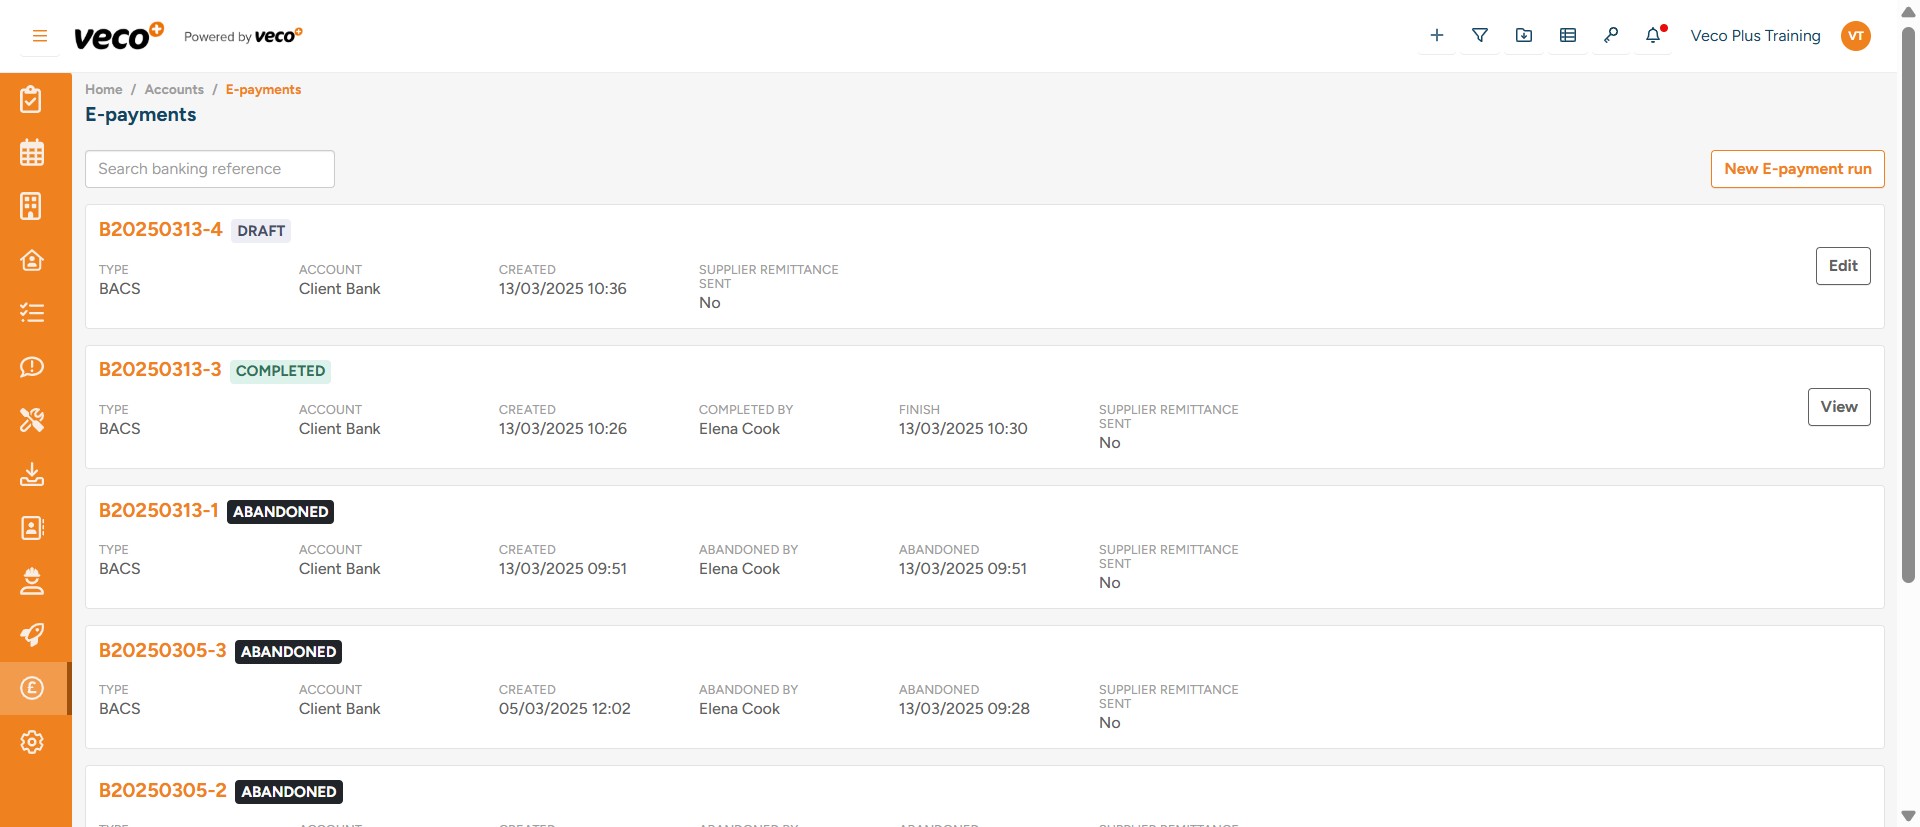Edit draft payment B20250313-4
1920x827 pixels.
(1843, 266)
